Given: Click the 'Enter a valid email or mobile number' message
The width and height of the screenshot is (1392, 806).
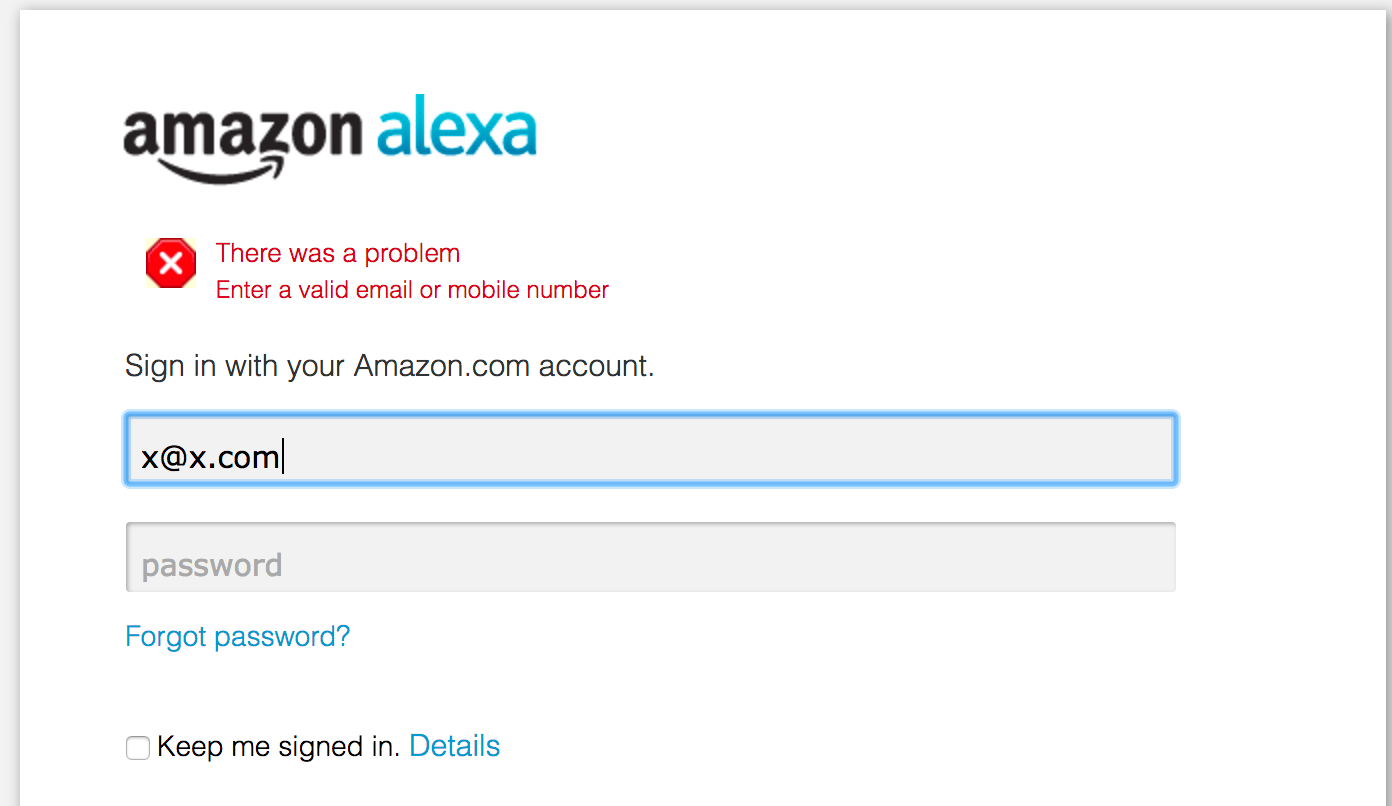Looking at the screenshot, I should pos(412,291).
